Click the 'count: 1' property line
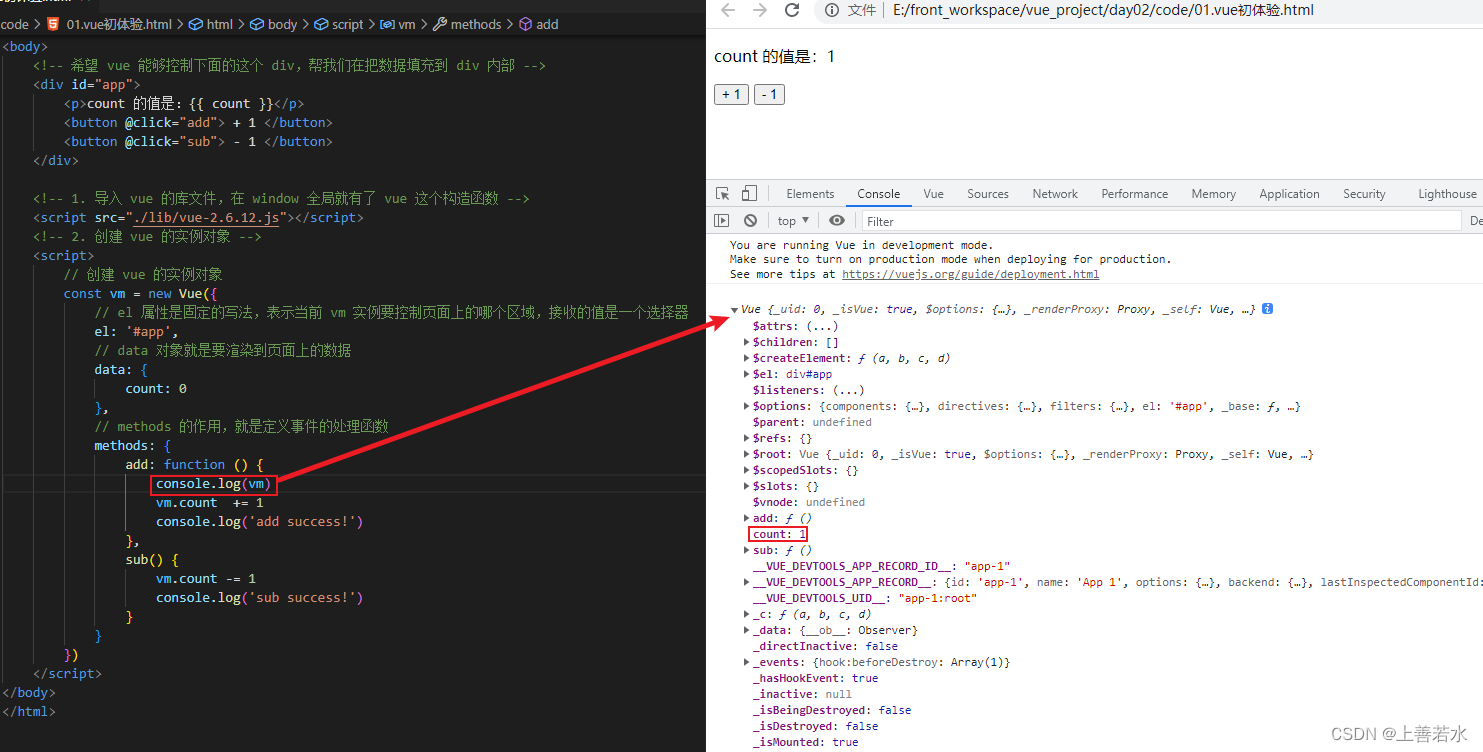 [778, 534]
